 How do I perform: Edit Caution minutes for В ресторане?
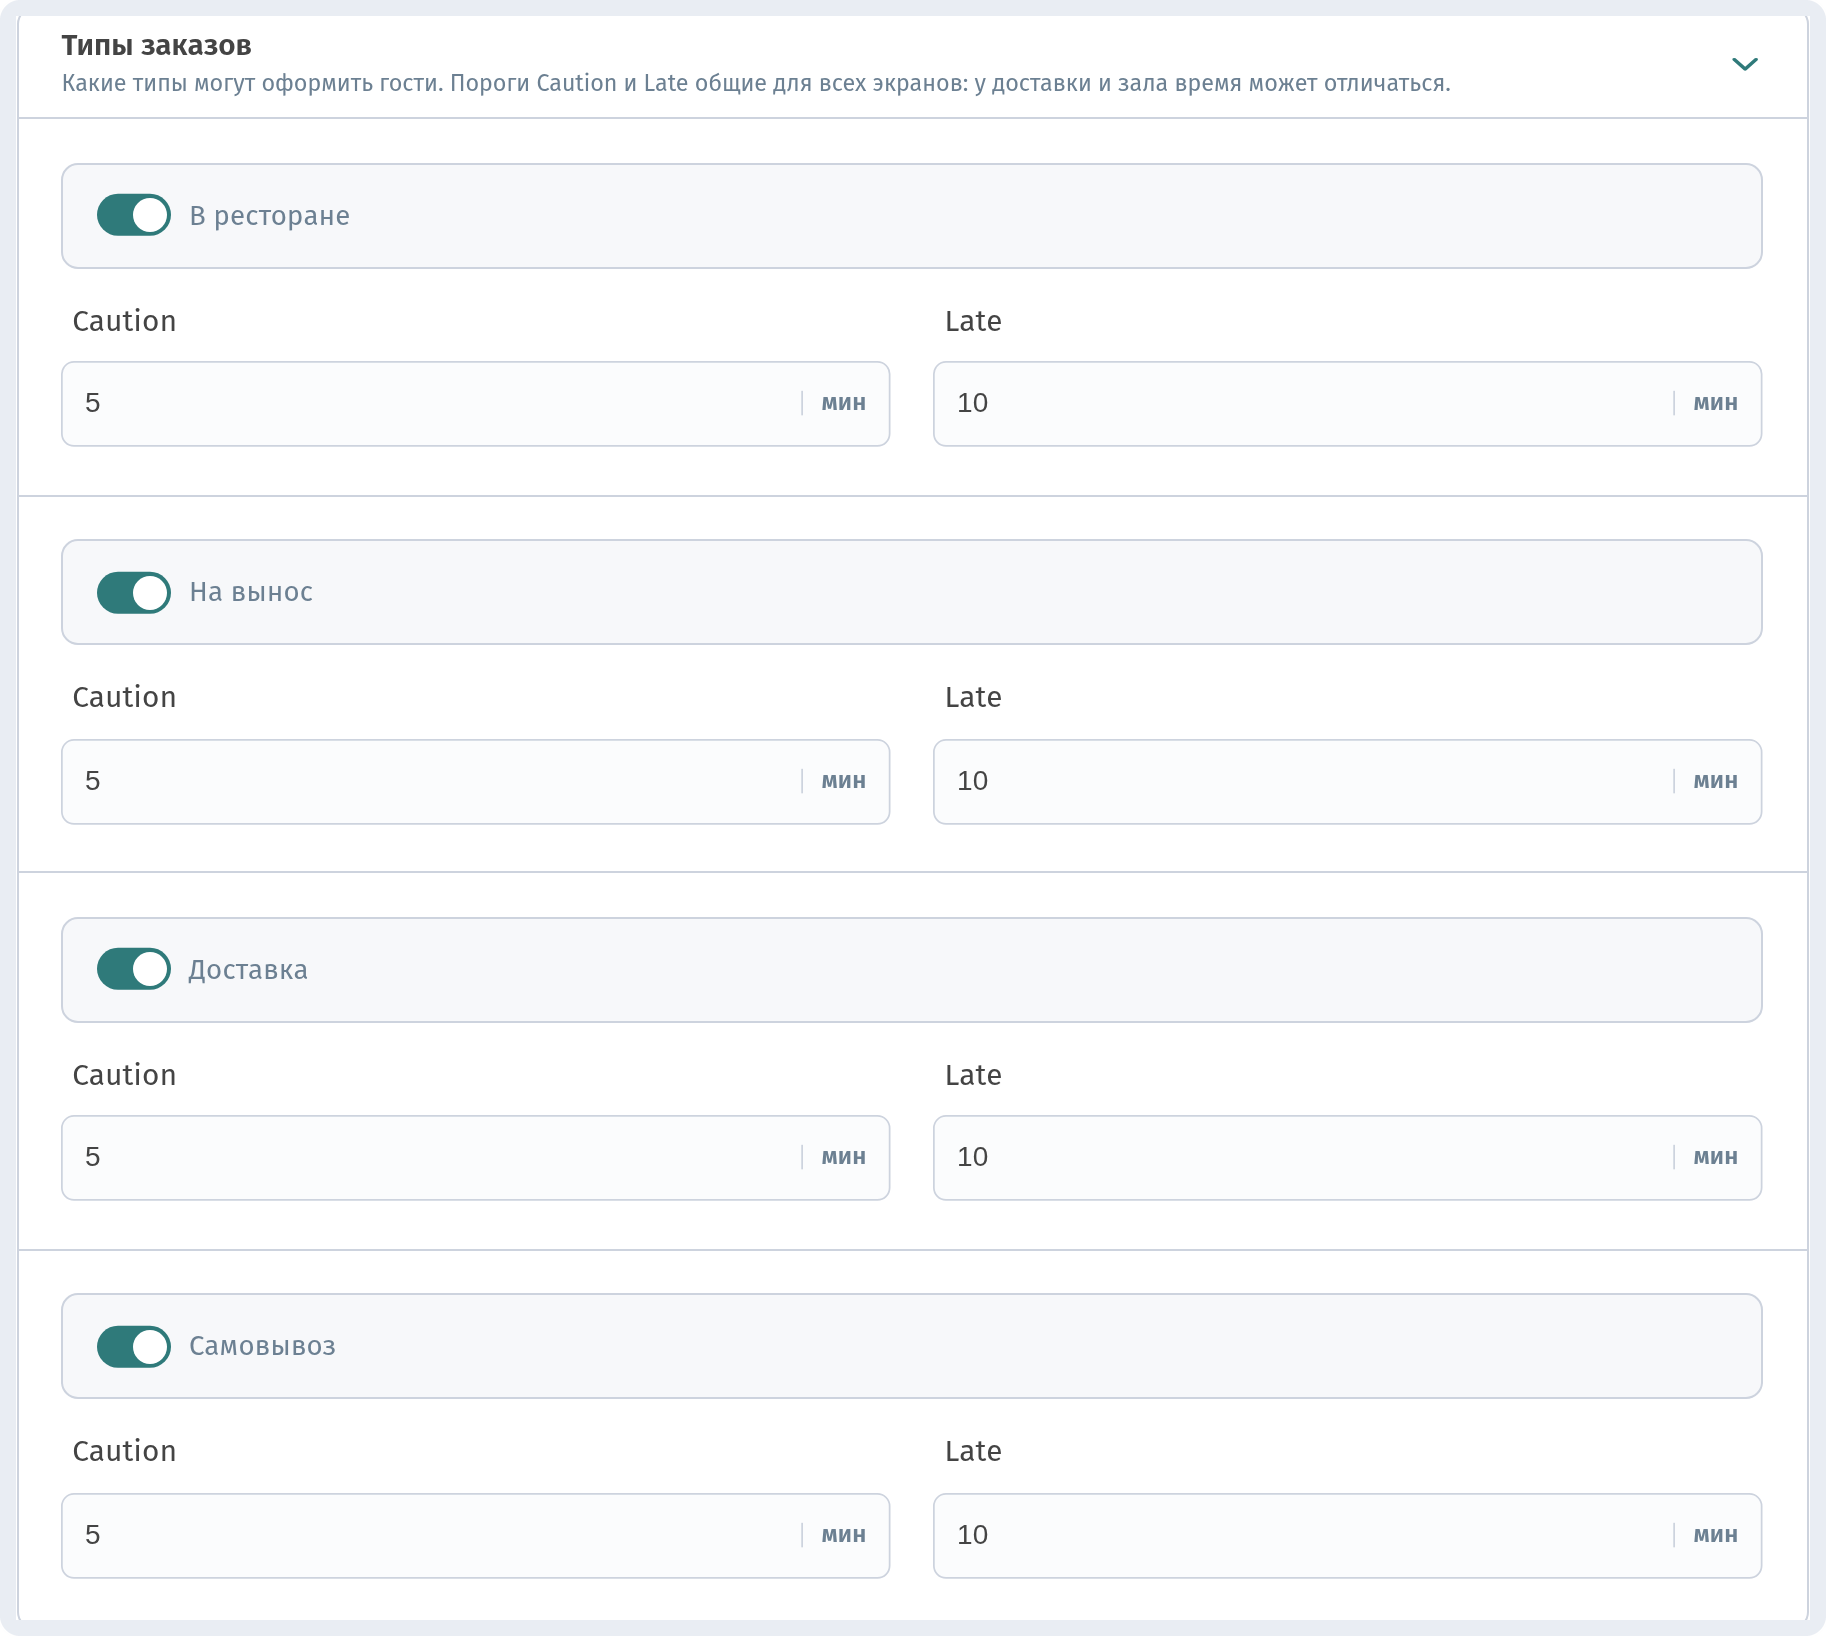476,404
